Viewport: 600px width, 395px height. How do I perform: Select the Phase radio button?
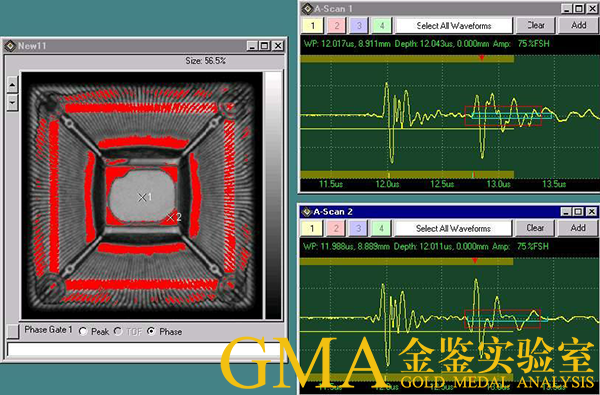(151, 331)
